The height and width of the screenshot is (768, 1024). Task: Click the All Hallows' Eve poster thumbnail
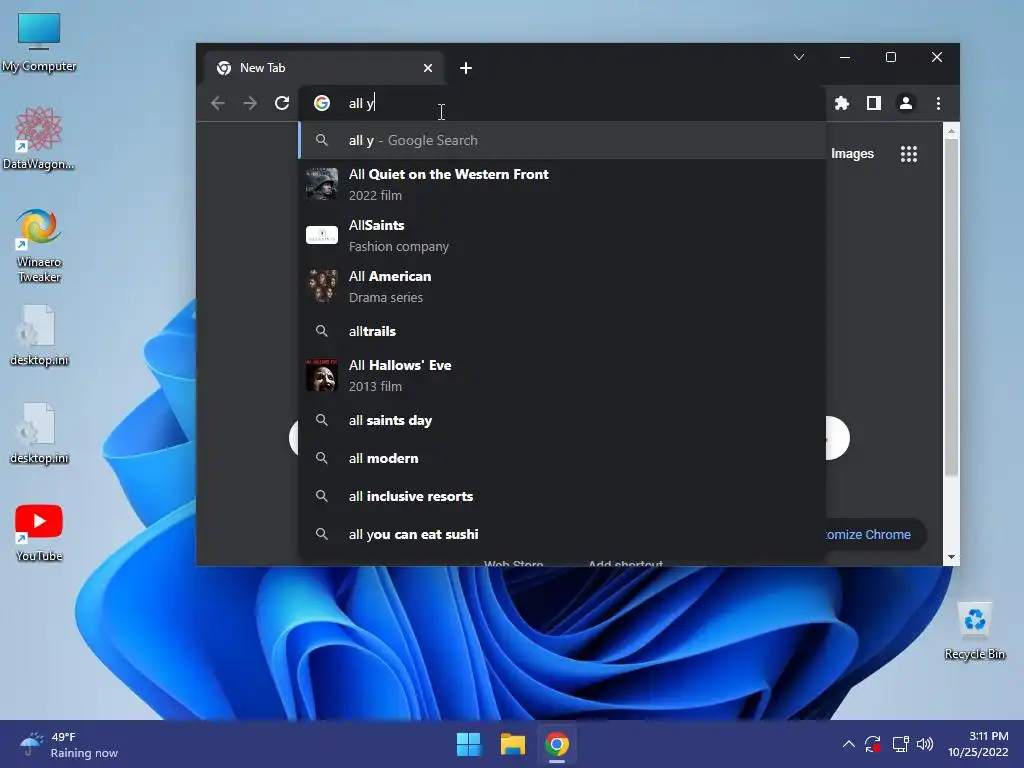tap(322, 376)
